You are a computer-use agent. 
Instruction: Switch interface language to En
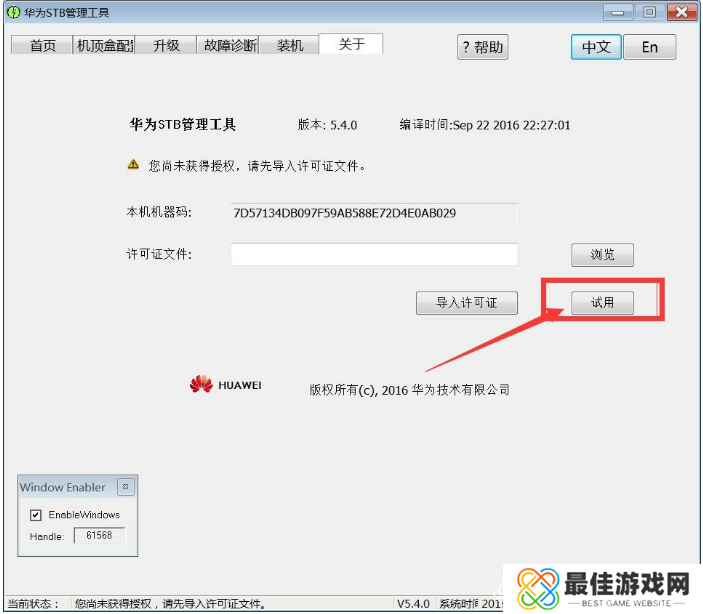coord(649,47)
